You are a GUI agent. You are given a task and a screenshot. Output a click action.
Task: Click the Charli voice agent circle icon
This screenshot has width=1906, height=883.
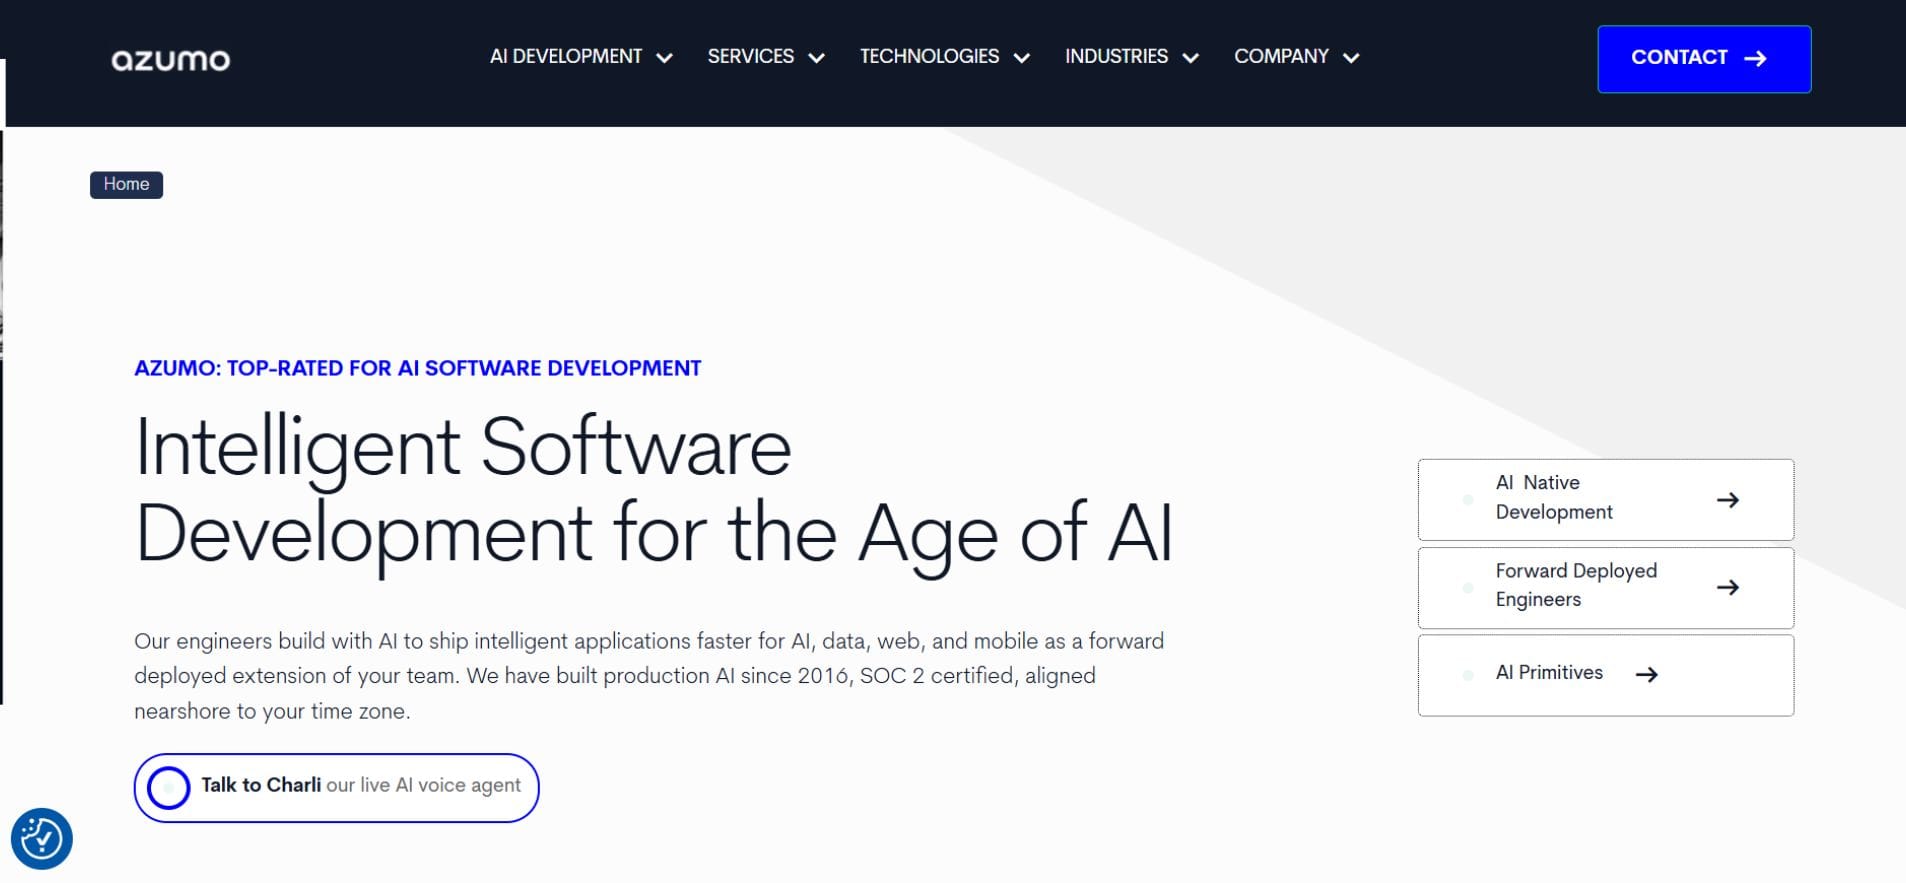[168, 788]
